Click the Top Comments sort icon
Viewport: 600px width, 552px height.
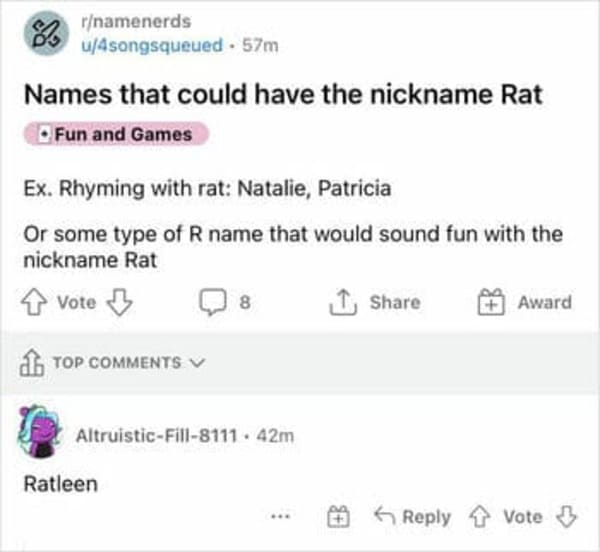point(32,363)
